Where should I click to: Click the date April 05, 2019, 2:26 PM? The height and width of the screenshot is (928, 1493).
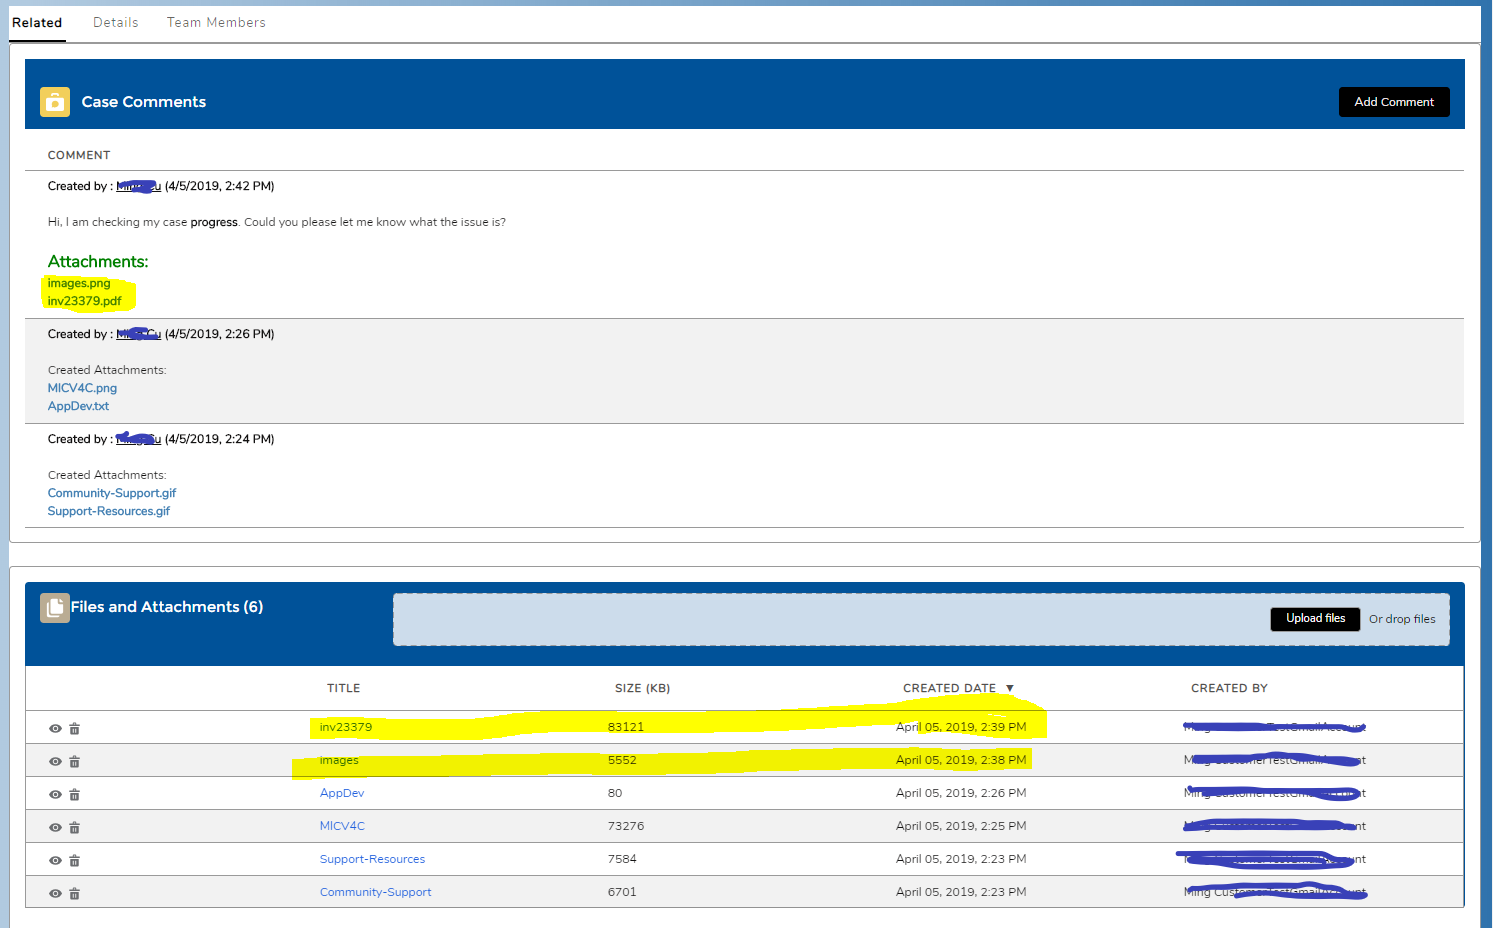961,793
